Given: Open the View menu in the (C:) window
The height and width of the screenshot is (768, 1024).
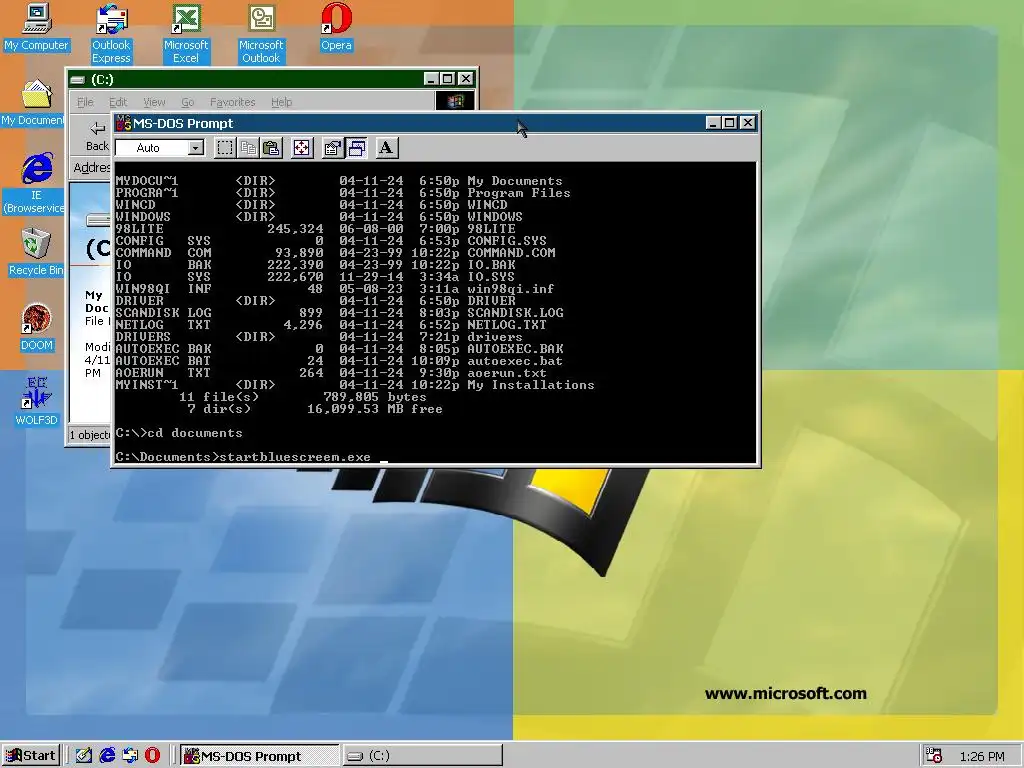Looking at the screenshot, I should (x=154, y=102).
